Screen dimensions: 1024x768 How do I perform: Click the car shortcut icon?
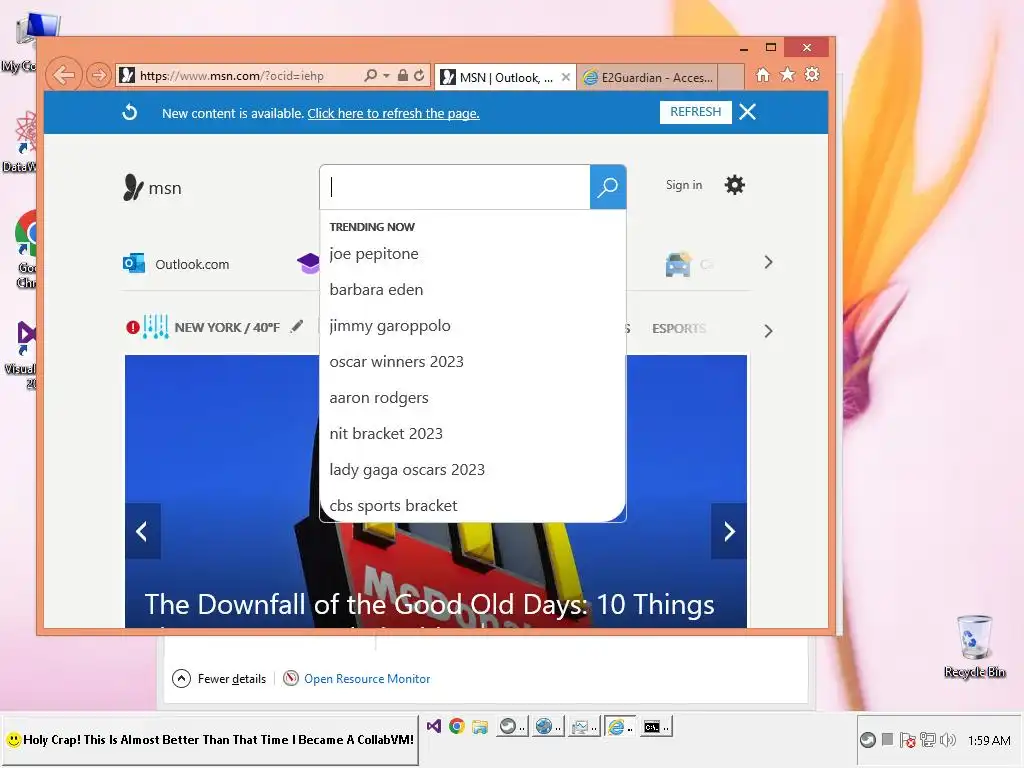pos(679,264)
